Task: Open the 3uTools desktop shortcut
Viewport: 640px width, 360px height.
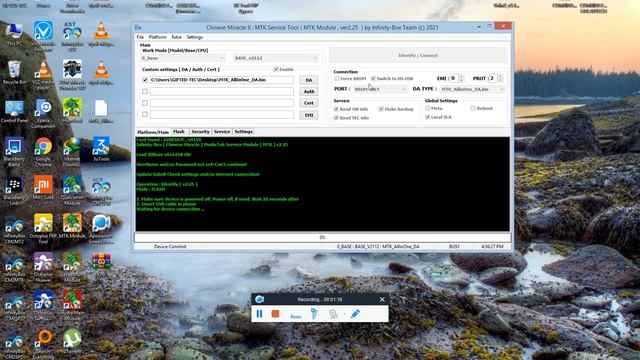Action: click(x=101, y=149)
